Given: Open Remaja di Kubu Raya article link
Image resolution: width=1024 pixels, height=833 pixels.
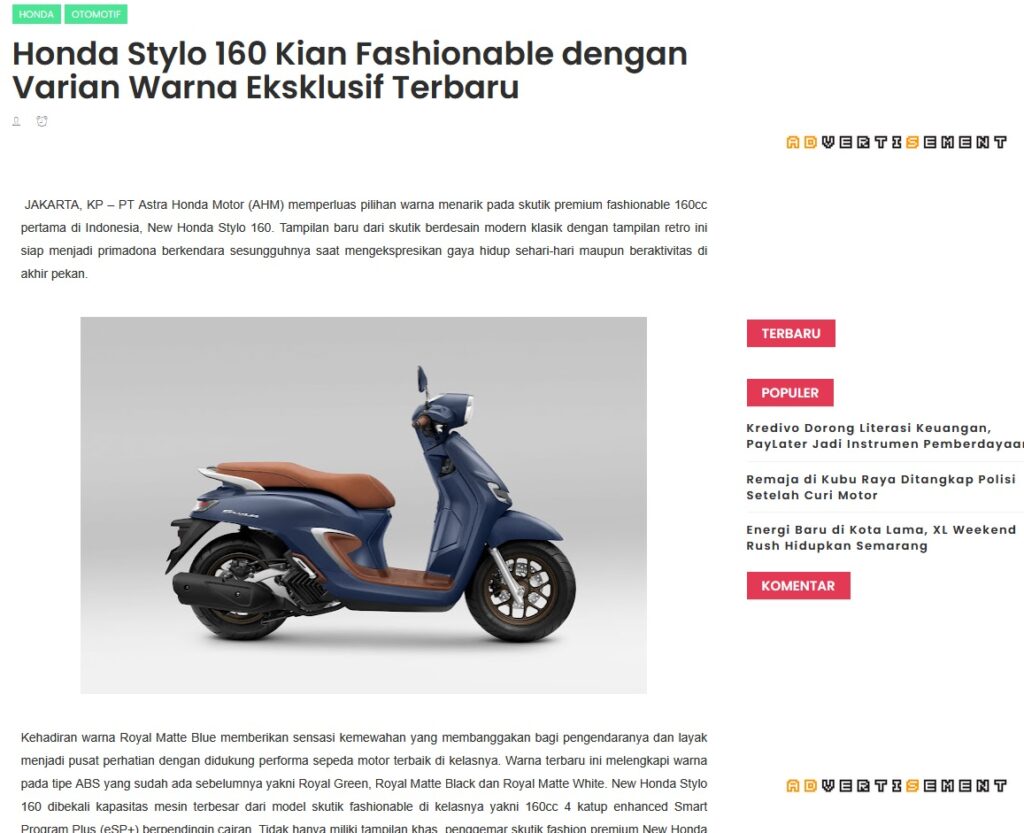Looking at the screenshot, I should click(881, 487).
